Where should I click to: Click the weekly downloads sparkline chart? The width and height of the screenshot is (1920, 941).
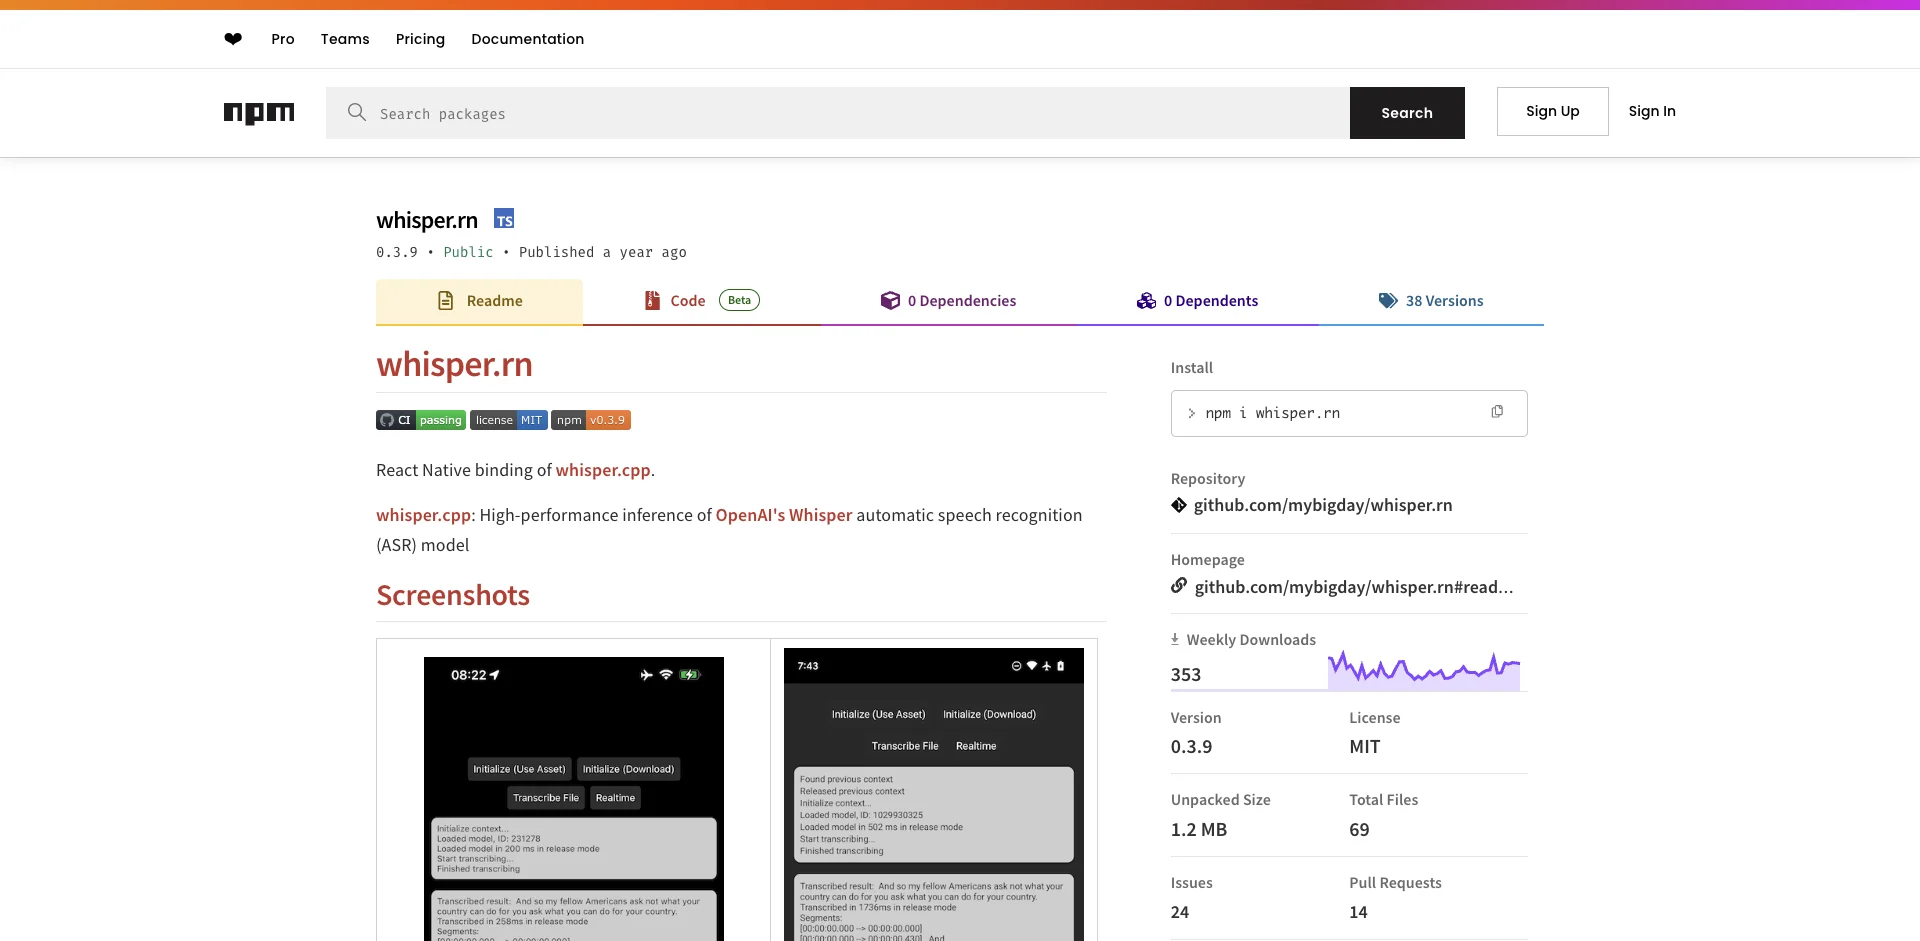(x=1424, y=670)
